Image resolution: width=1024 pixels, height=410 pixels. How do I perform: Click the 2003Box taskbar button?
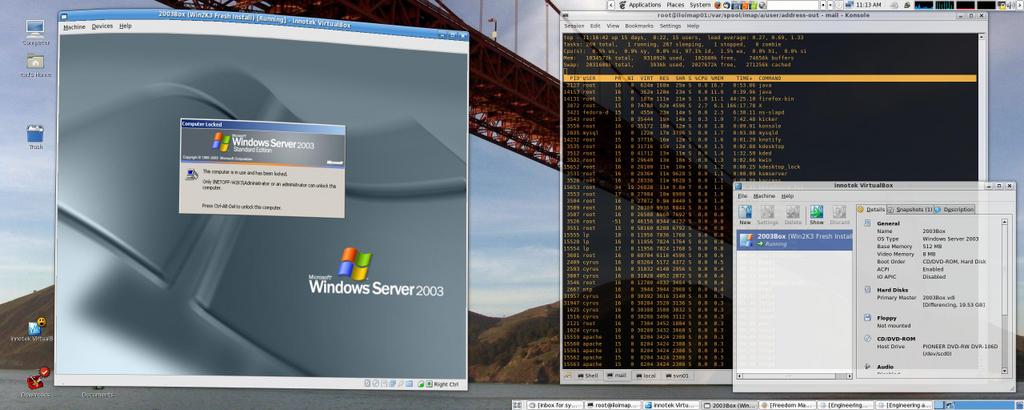(x=728, y=405)
